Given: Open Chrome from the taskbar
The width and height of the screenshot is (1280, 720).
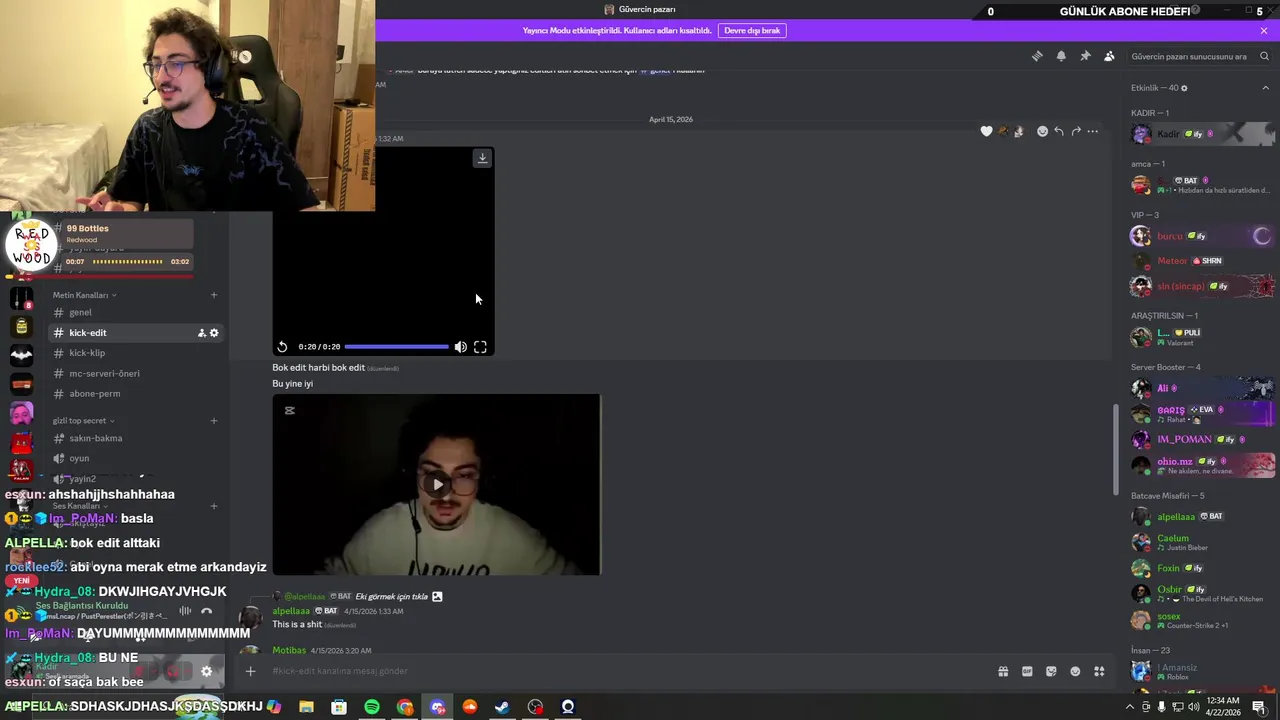Looking at the screenshot, I should 405,707.
